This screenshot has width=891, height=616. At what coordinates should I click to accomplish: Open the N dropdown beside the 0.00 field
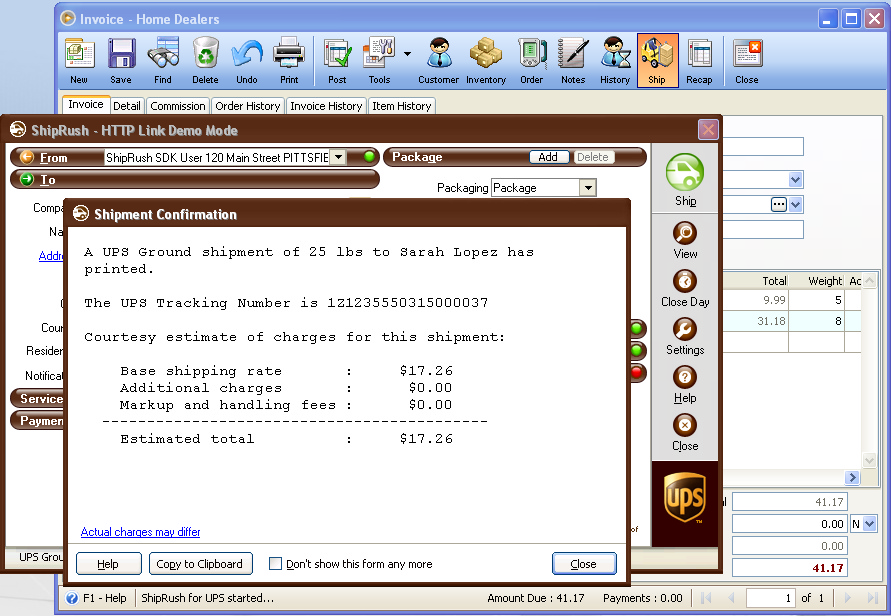[x=870, y=524]
